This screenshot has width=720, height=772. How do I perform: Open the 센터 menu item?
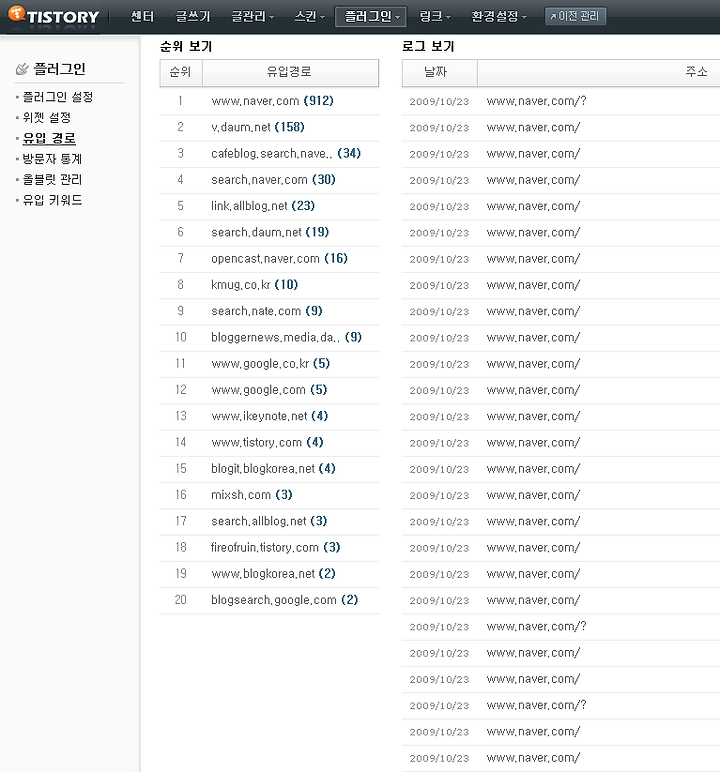pyautogui.click(x=142, y=16)
